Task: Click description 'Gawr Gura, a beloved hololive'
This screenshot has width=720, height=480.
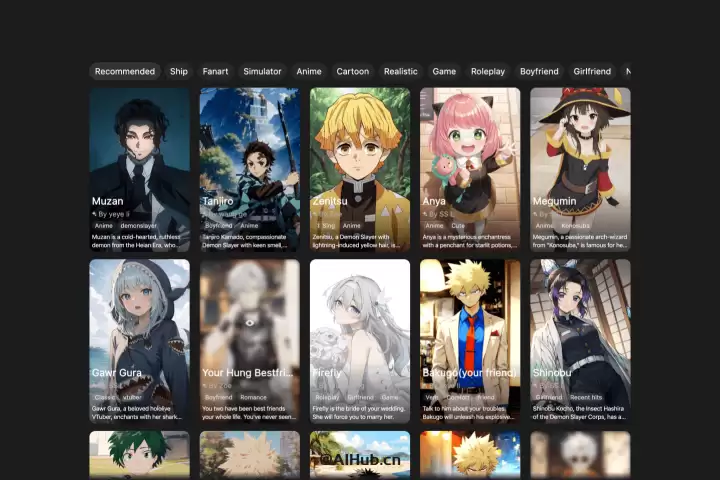Action: click(x=131, y=408)
